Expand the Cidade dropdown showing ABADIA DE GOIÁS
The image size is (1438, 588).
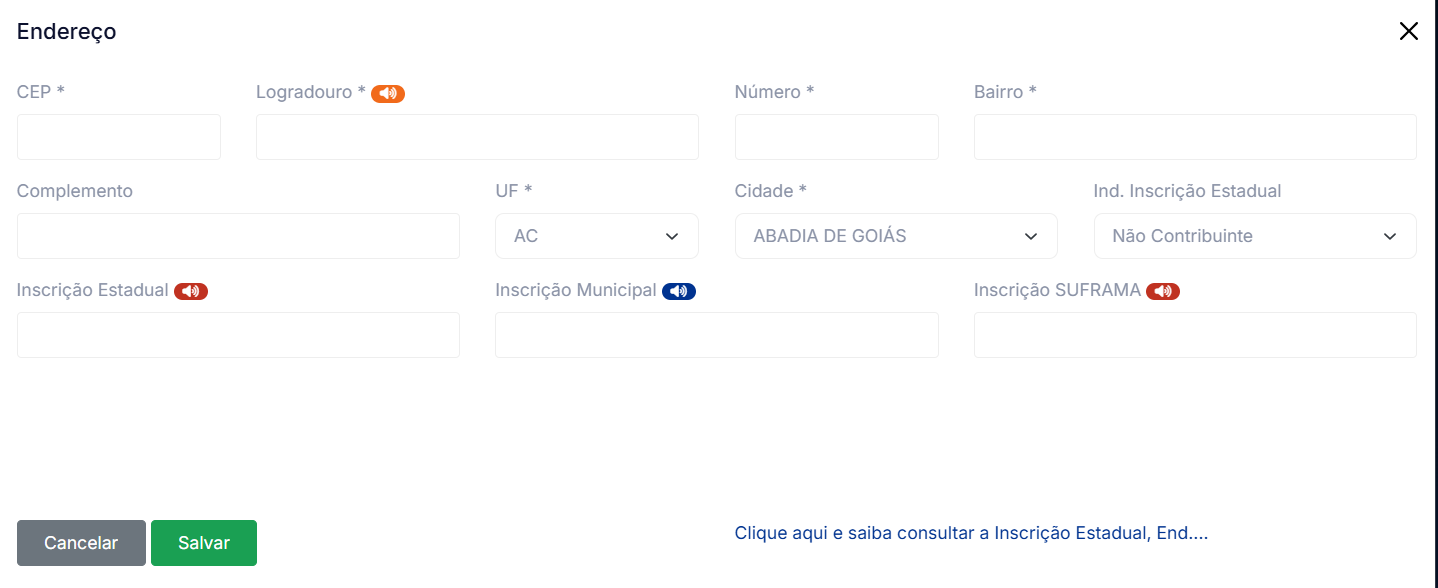[x=895, y=236]
